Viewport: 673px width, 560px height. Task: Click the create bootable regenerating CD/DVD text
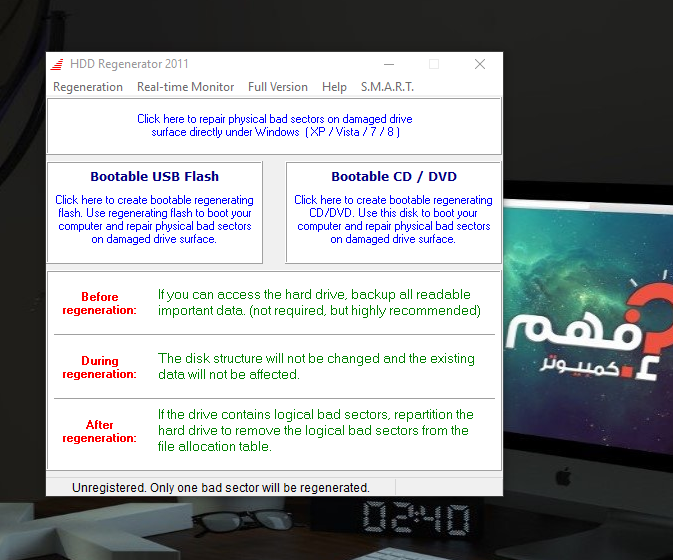[x=394, y=219]
